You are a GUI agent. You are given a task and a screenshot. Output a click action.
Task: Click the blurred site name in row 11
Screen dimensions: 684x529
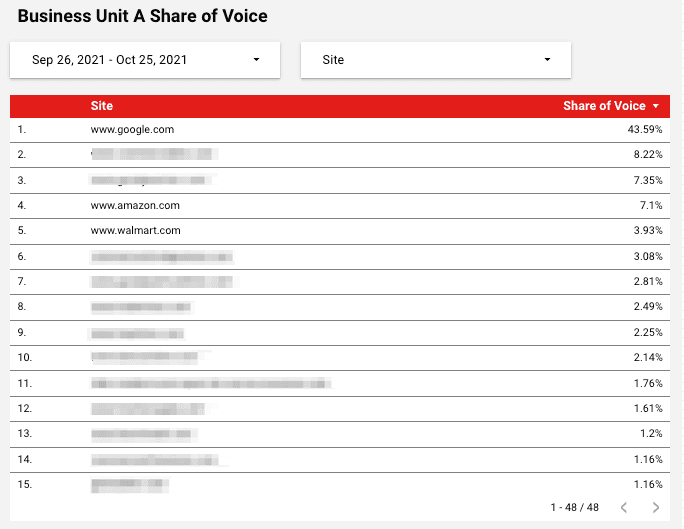pos(210,383)
